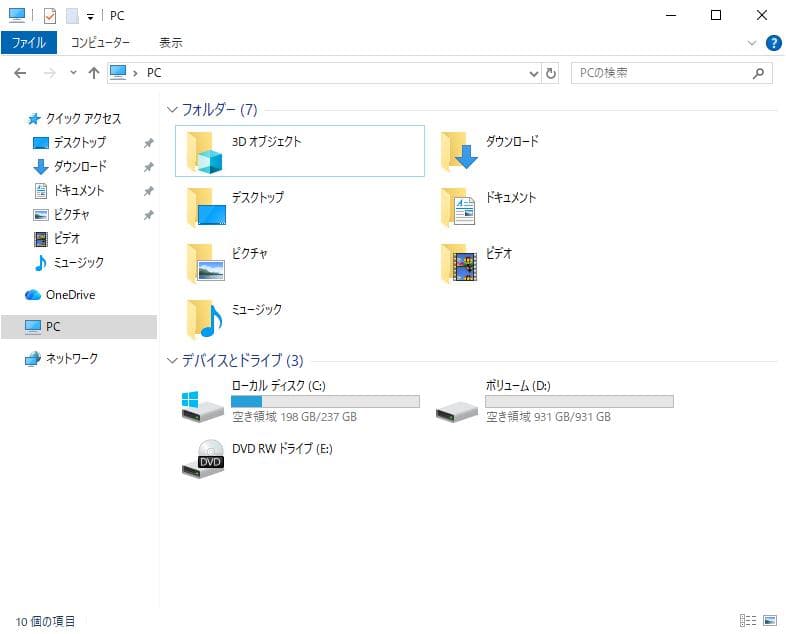Select the ローカル ディスク (C:) drive icon
The image size is (786, 634).
tap(202, 406)
